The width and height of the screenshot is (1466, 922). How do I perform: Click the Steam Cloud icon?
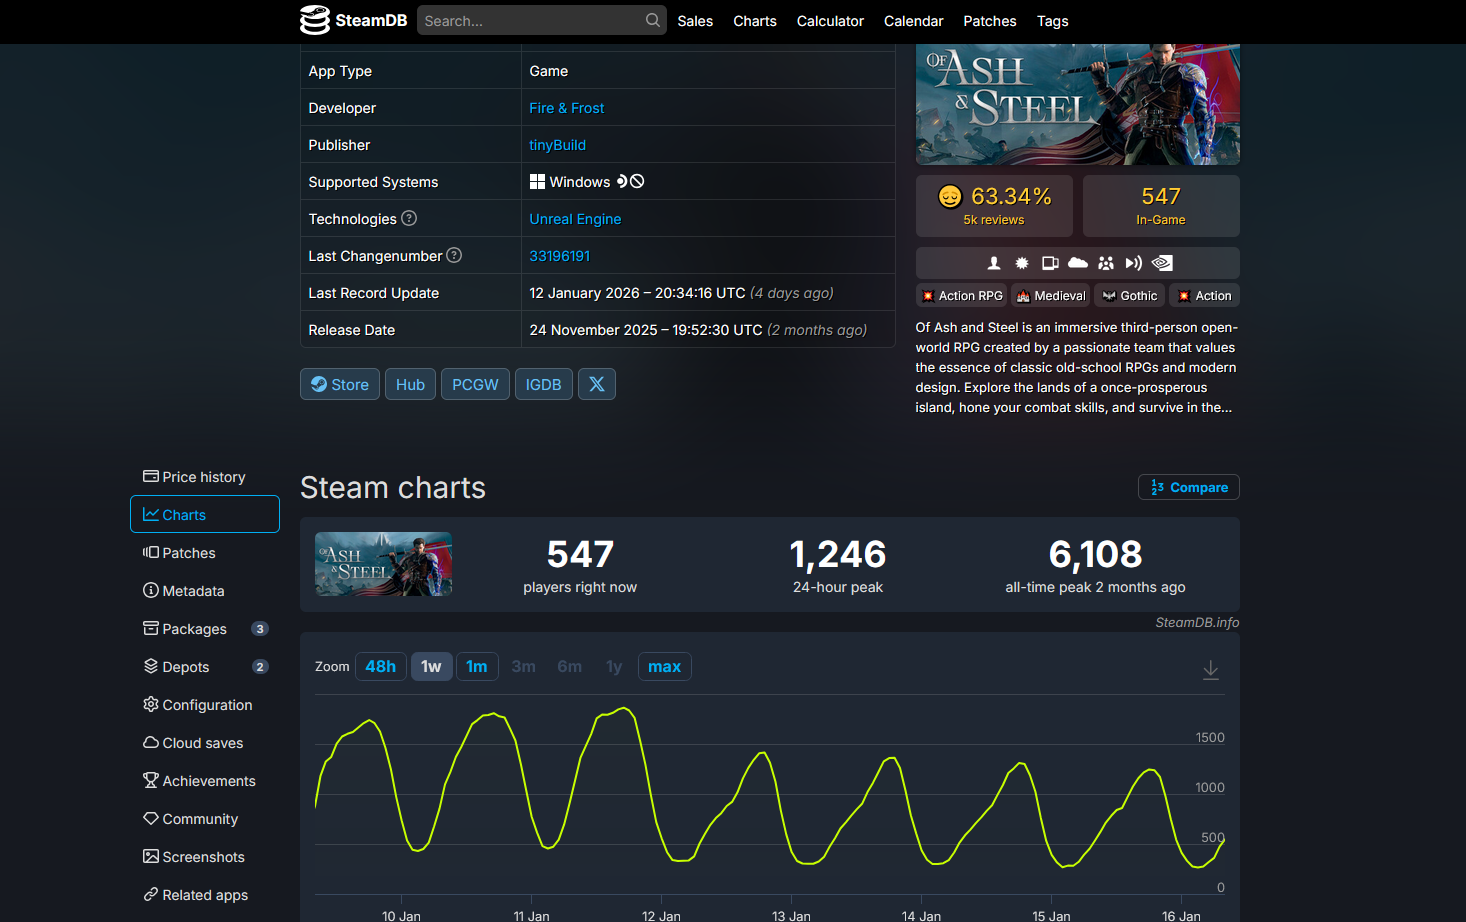[1078, 263]
